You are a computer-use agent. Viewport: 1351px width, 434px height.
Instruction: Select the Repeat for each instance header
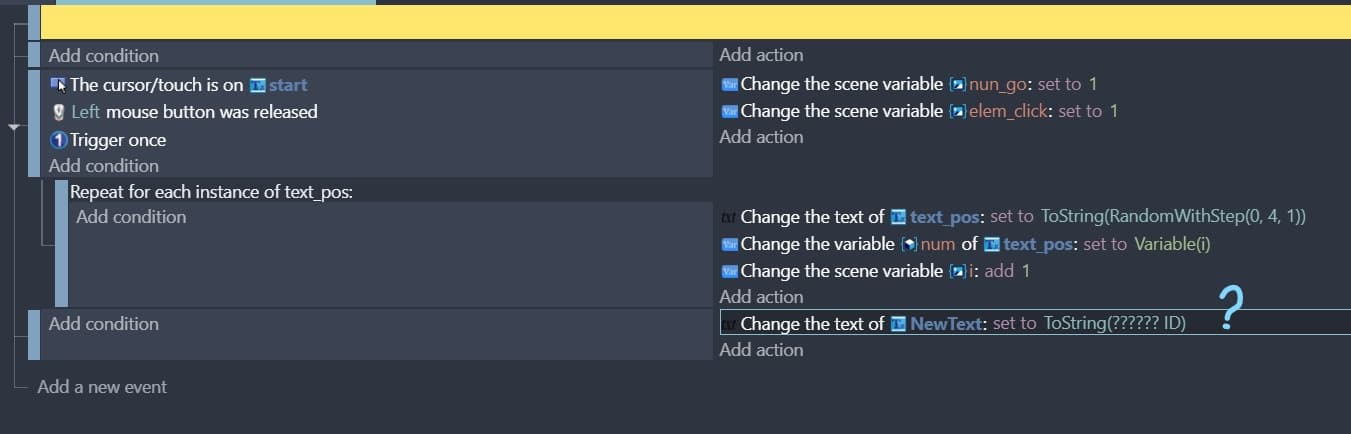[211, 191]
